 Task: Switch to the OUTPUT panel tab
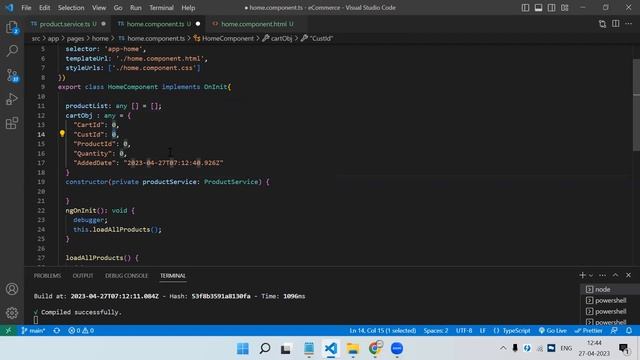click(x=83, y=276)
